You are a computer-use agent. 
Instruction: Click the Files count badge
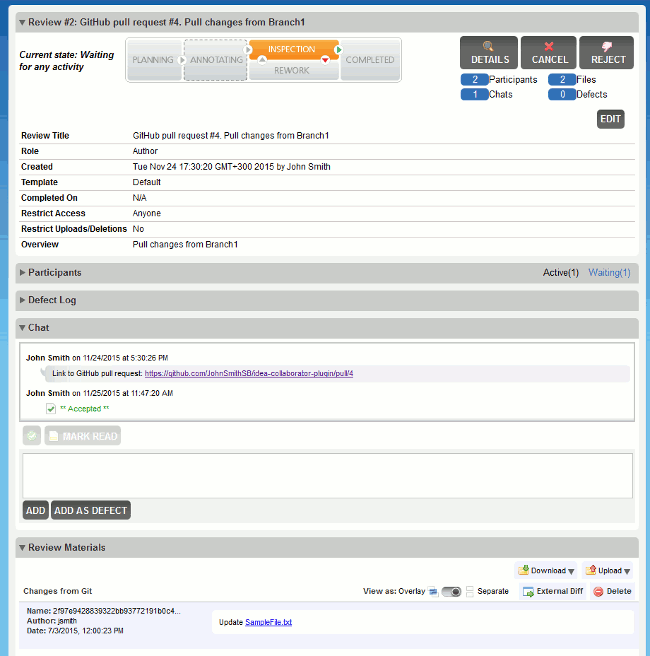point(562,79)
